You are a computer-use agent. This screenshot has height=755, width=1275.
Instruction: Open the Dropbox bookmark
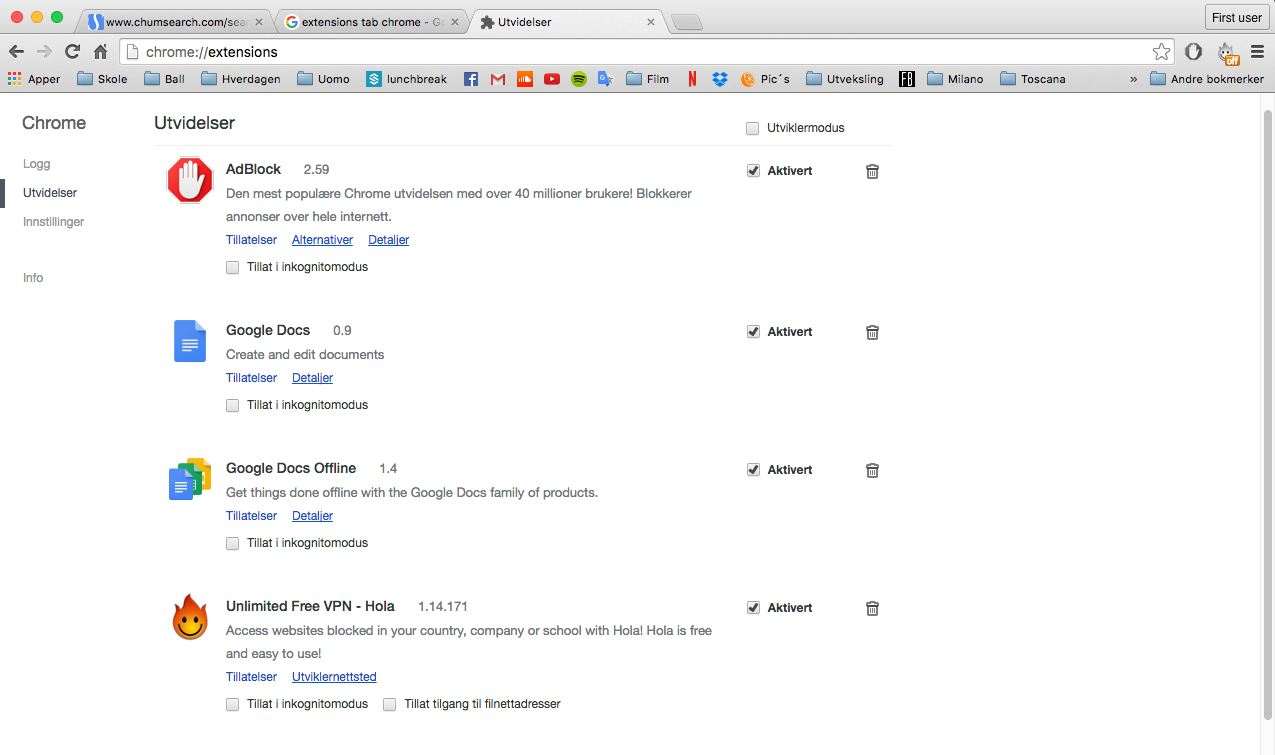720,79
